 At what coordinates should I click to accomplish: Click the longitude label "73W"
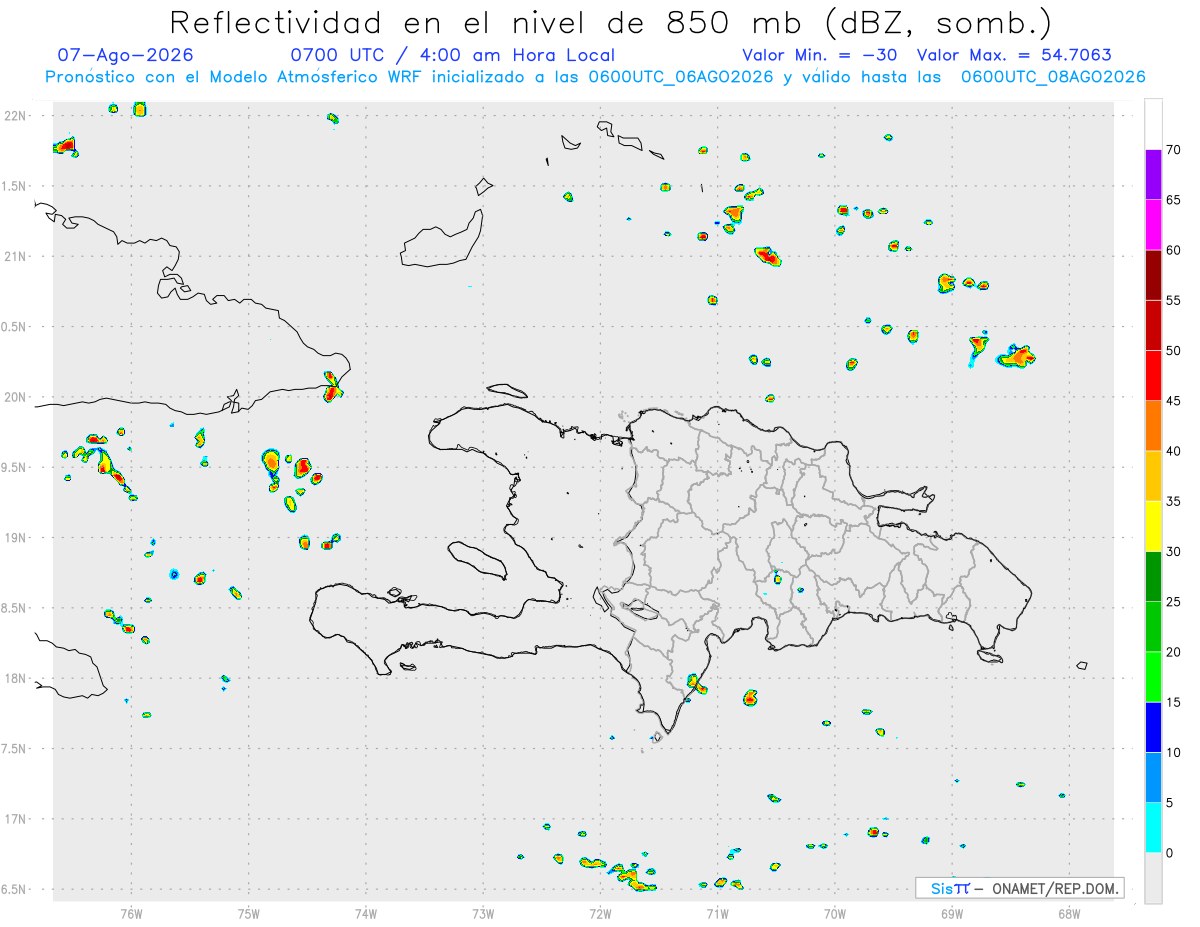[483, 913]
